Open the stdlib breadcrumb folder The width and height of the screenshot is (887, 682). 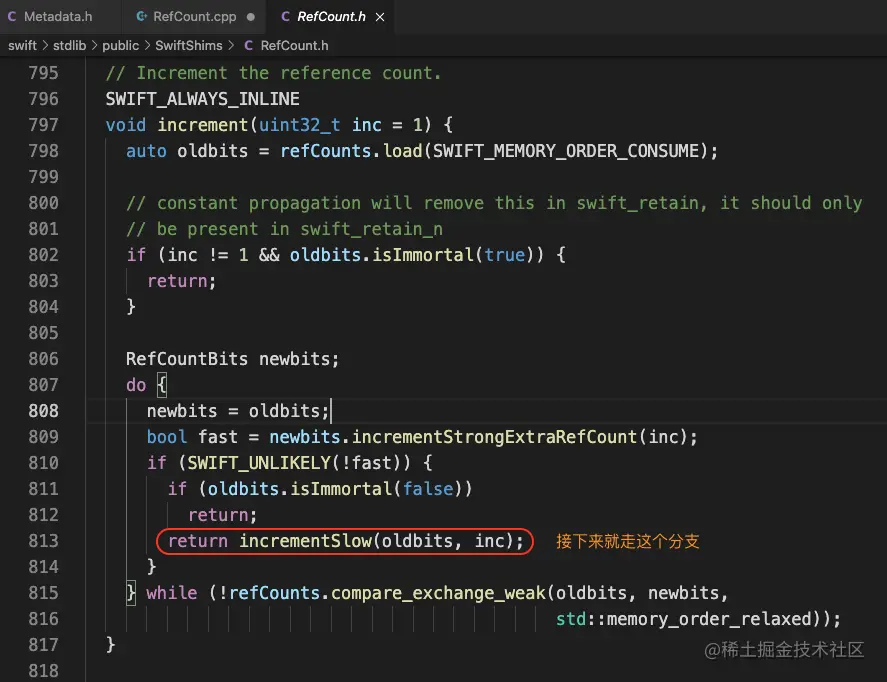coord(69,45)
